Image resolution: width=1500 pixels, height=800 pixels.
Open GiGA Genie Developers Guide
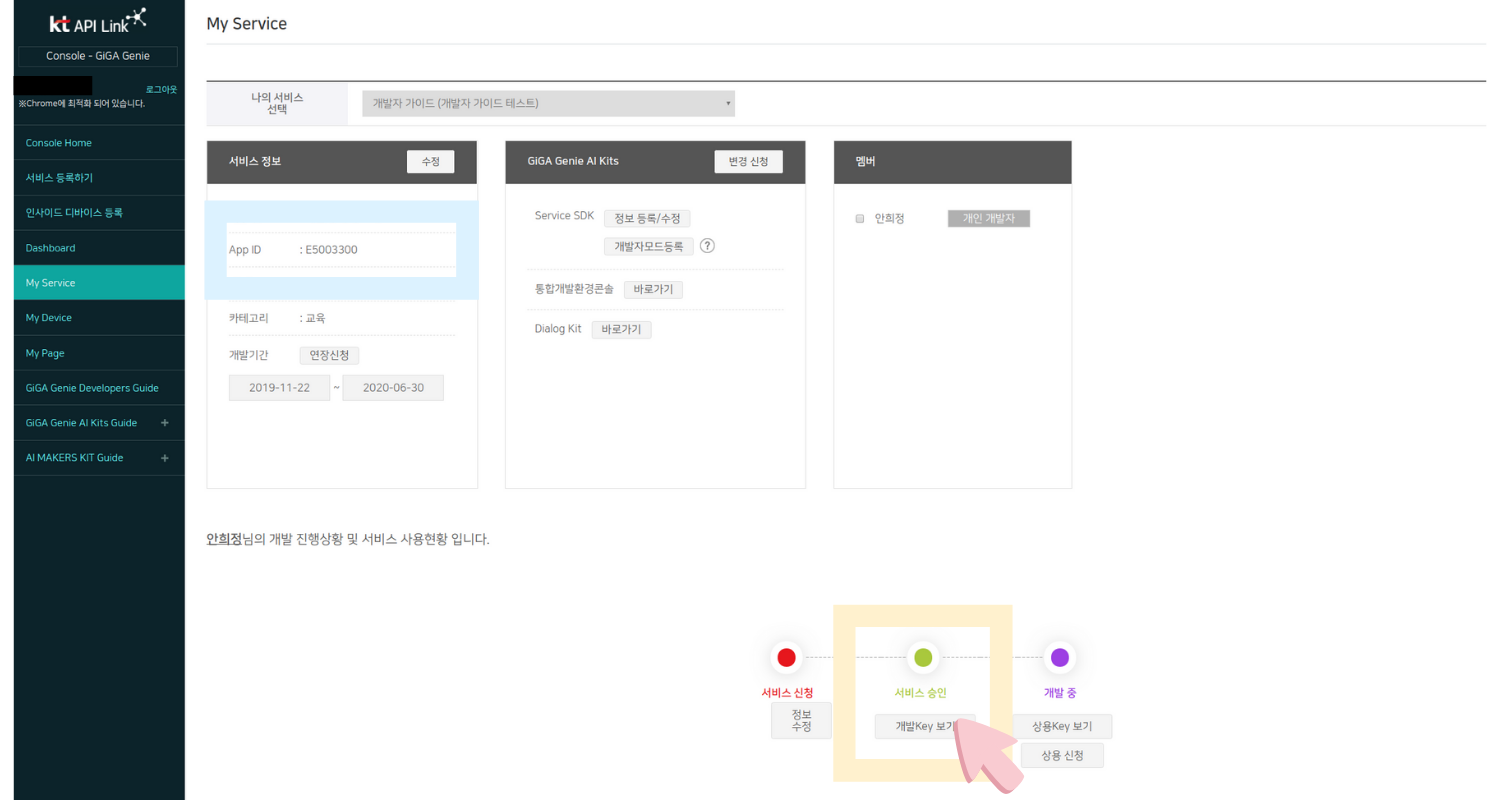coord(99,388)
